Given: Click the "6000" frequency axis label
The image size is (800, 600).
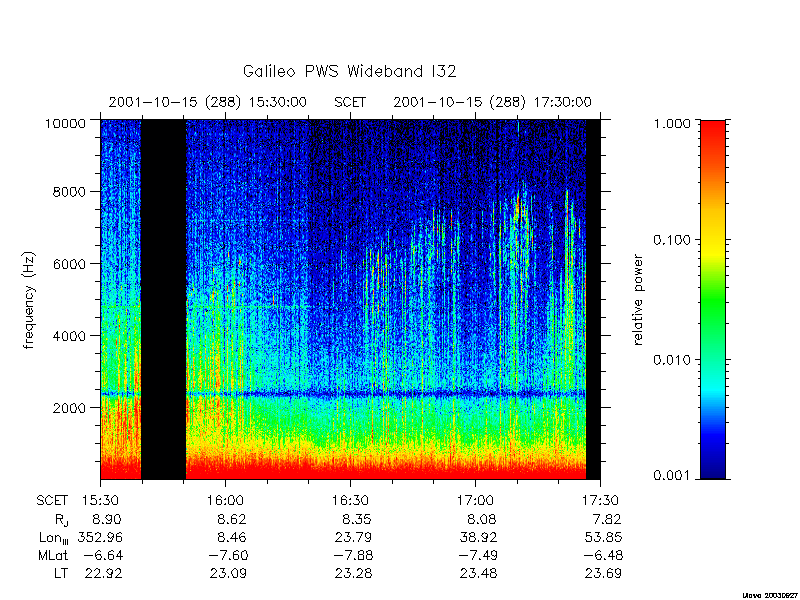Looking at the screenshot, I should point(70,264).
